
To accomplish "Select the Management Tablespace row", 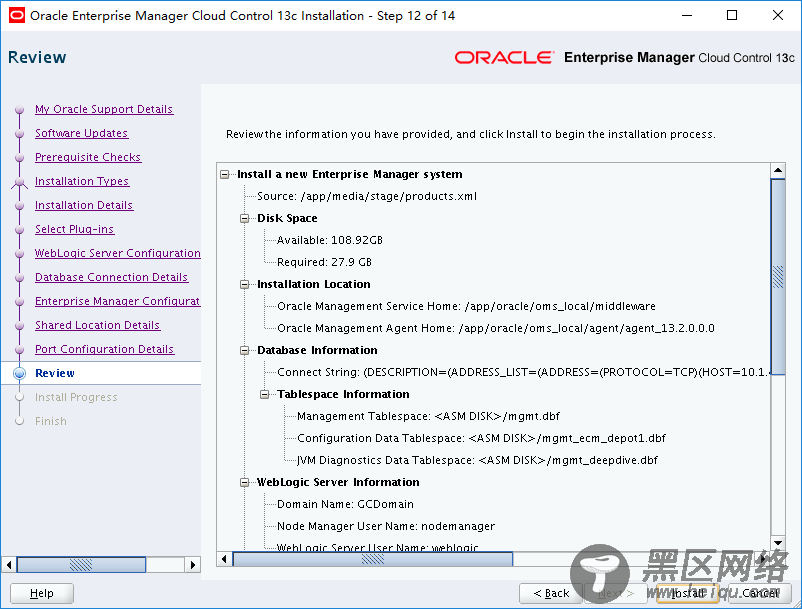I will pyautogui.click(x=428, y=416).
